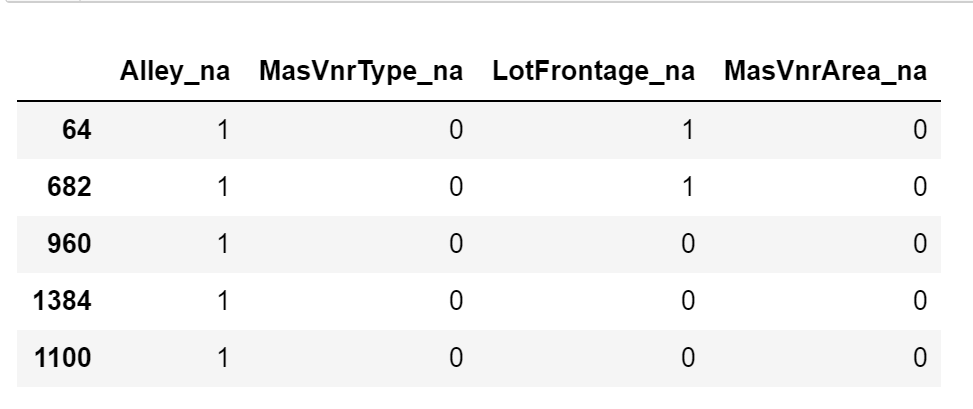The width and height of the screenshot is (973, 409).
Task: Select MasVnrType_na value in row 1384
Action: pyautogui.click(x=456, y=301)
